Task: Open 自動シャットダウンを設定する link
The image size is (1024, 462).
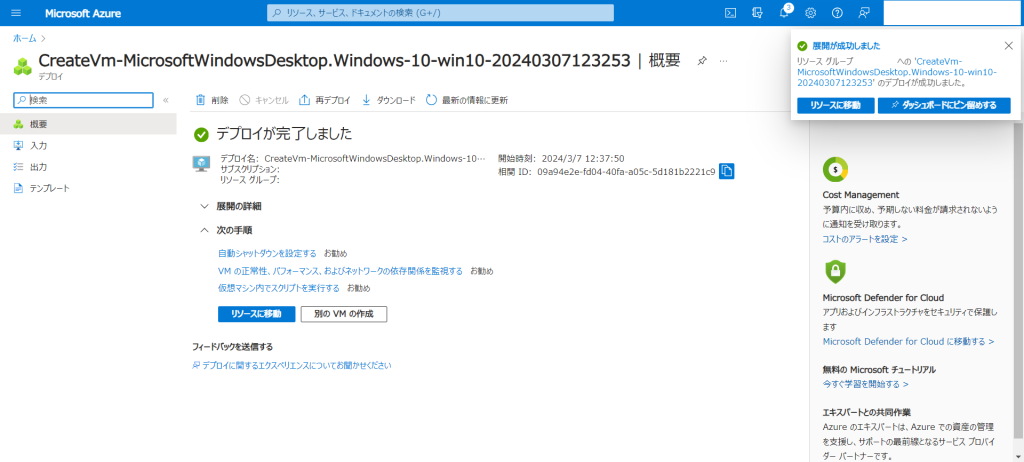Action: [267, 253]
